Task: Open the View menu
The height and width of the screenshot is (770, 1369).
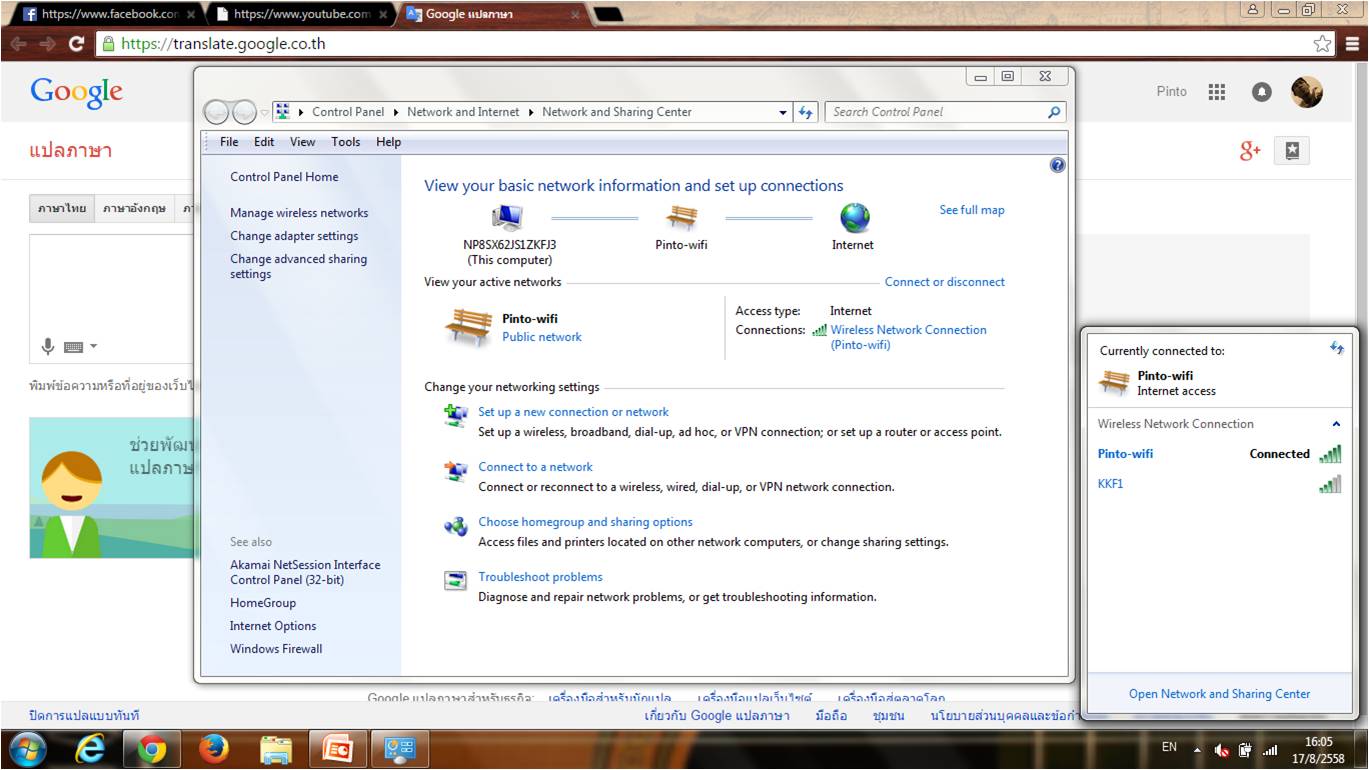Action: (302, 142)
